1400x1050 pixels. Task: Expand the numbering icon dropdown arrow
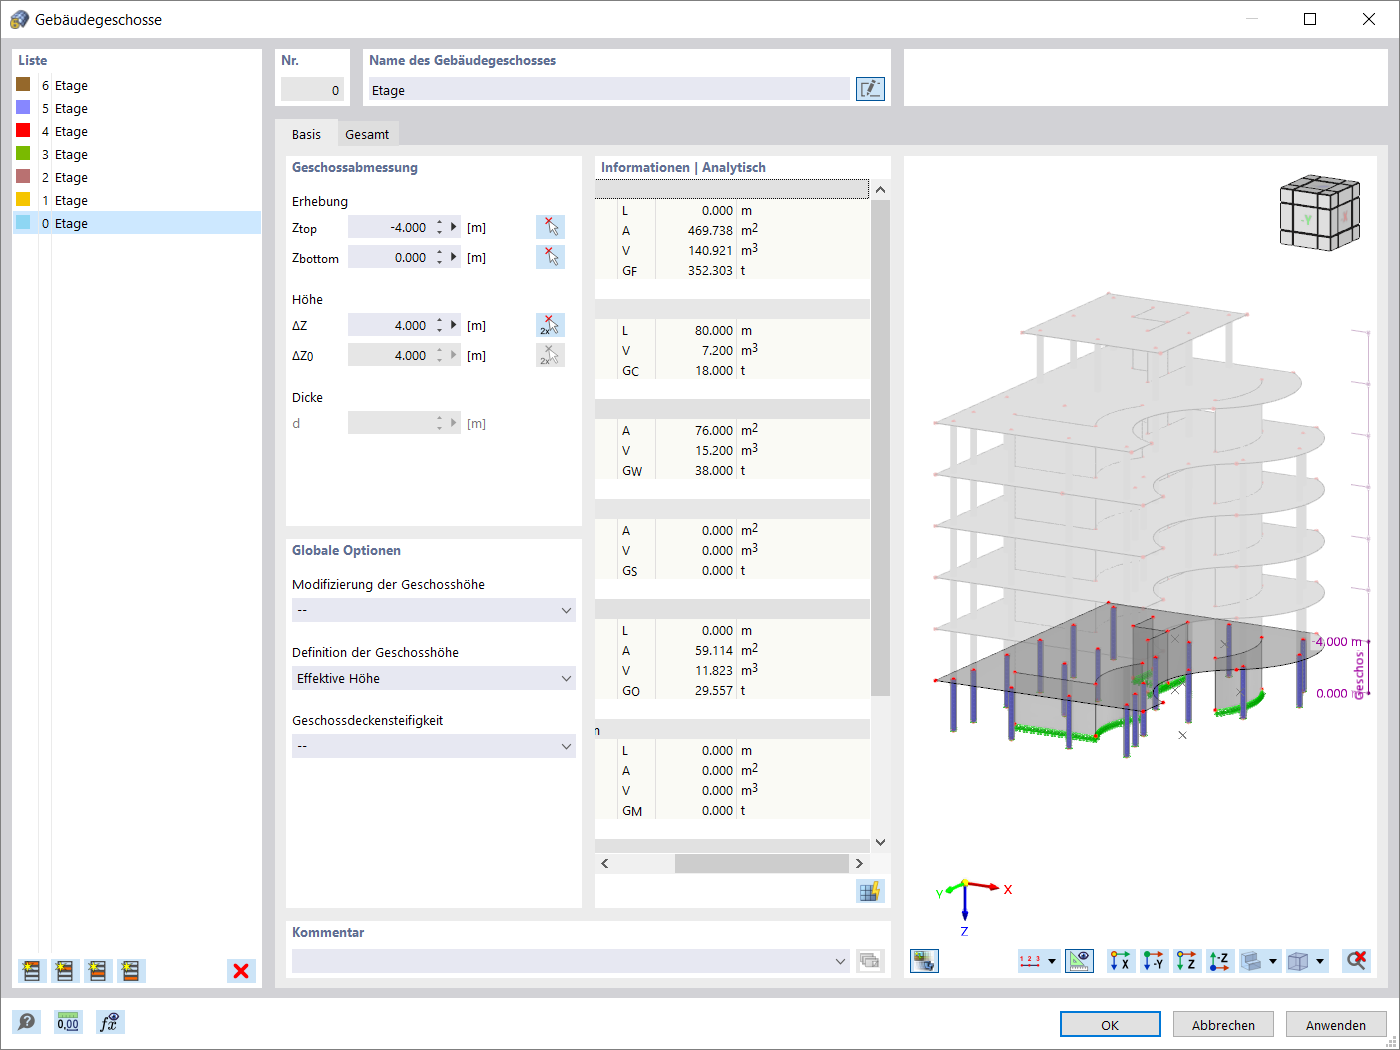coord(1052,961)
